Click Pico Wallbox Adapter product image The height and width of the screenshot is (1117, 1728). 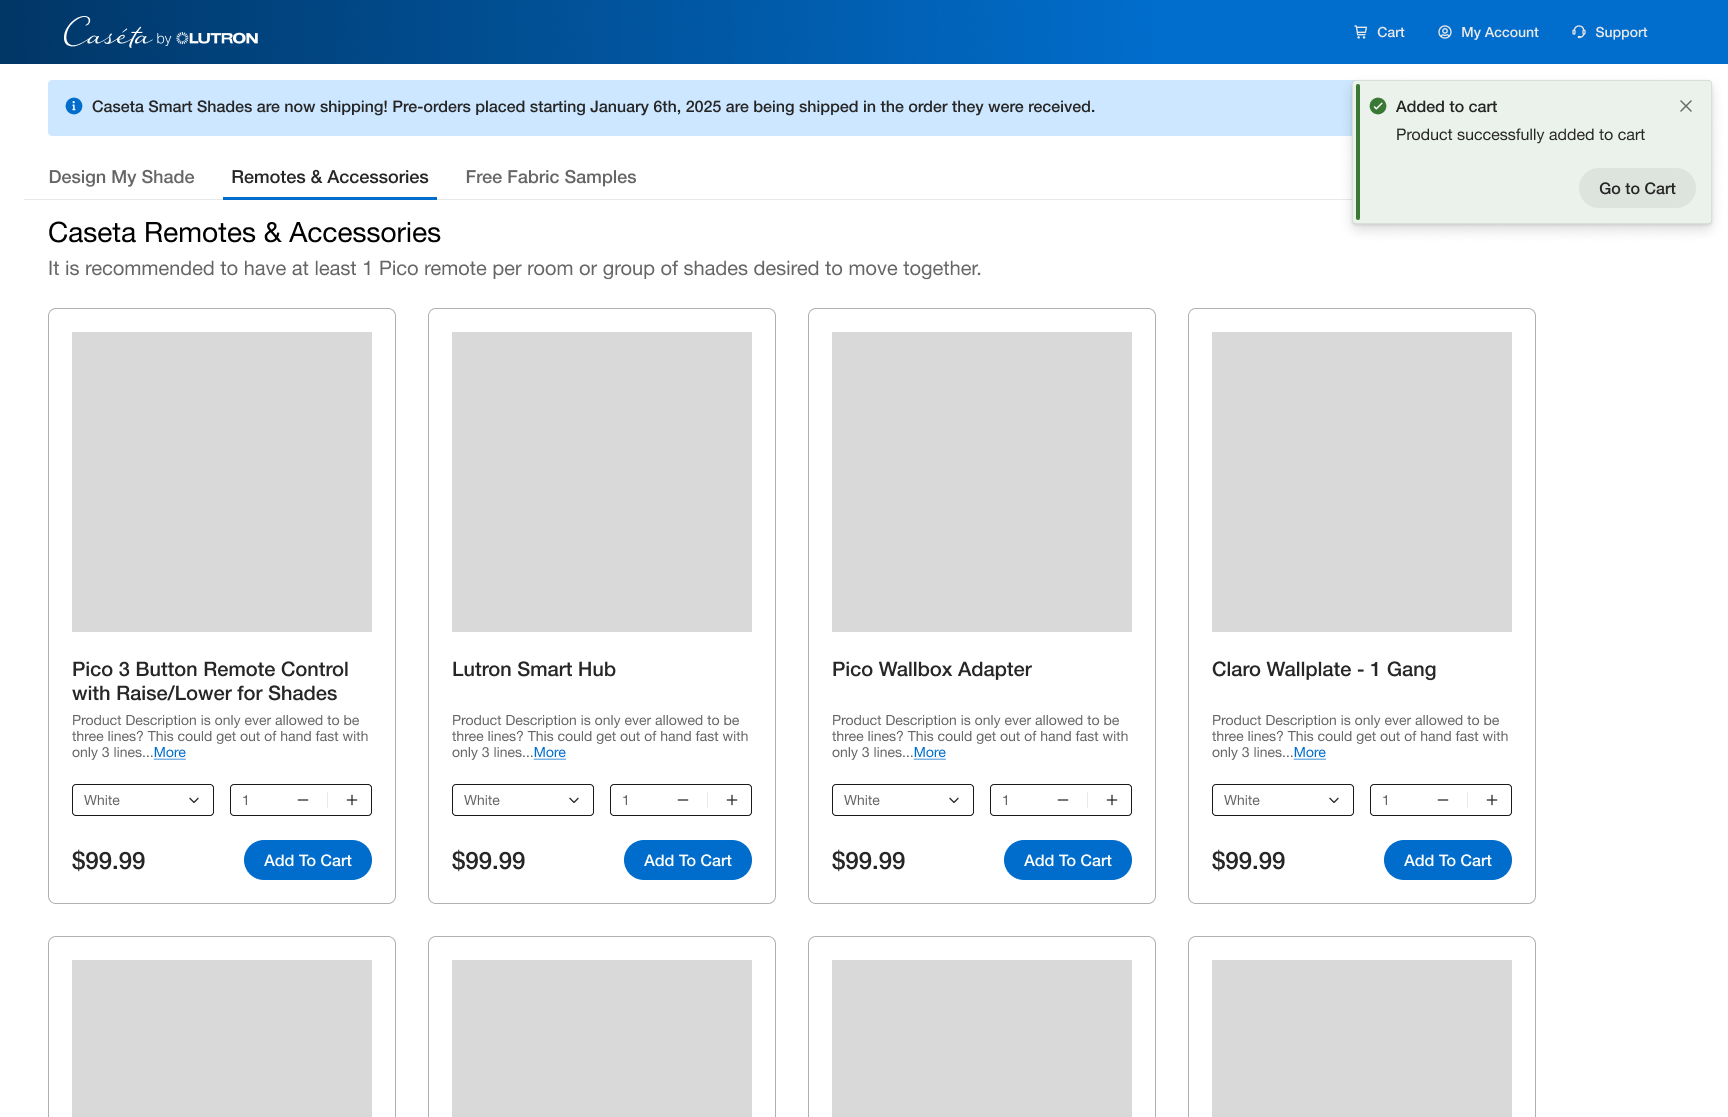982,482
